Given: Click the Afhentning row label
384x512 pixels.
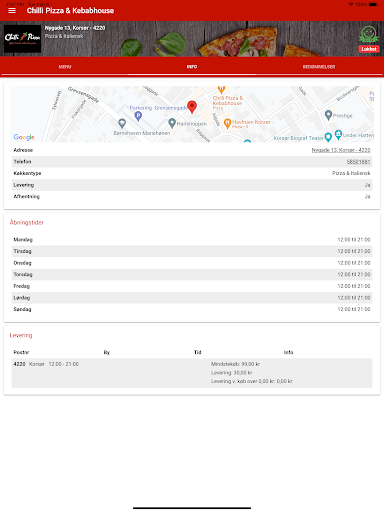Looking at the screenshot, I should coord(26,197).
